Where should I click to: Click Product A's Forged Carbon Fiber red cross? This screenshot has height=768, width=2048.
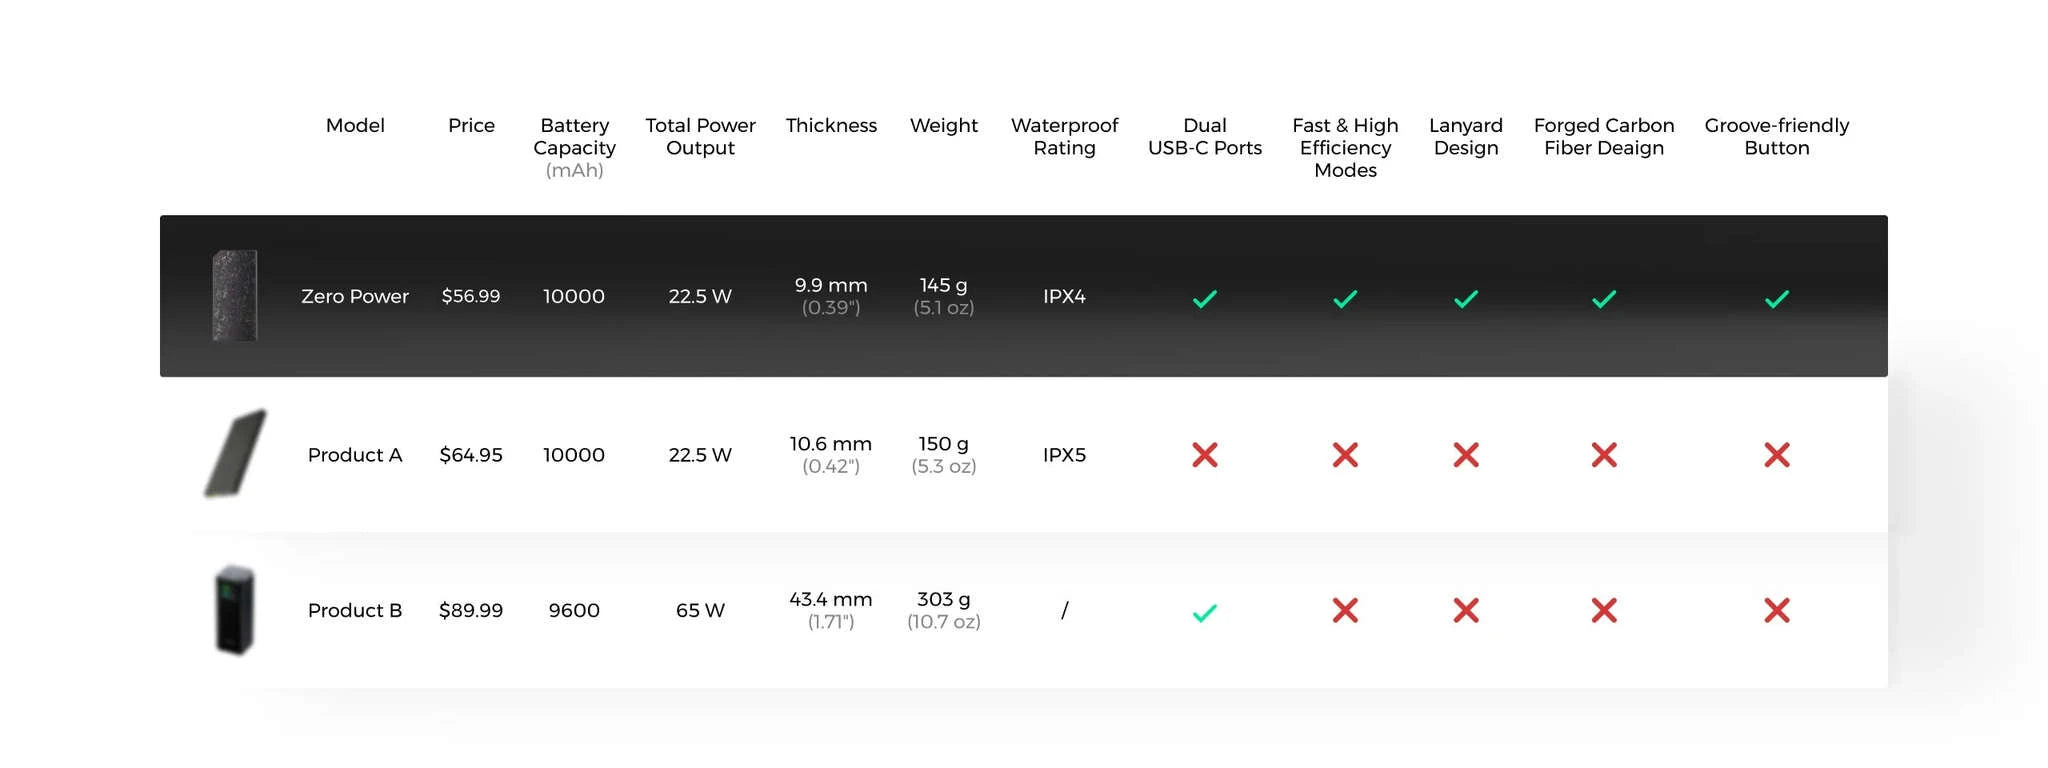pyautogui.click(x=1603, y=455)
